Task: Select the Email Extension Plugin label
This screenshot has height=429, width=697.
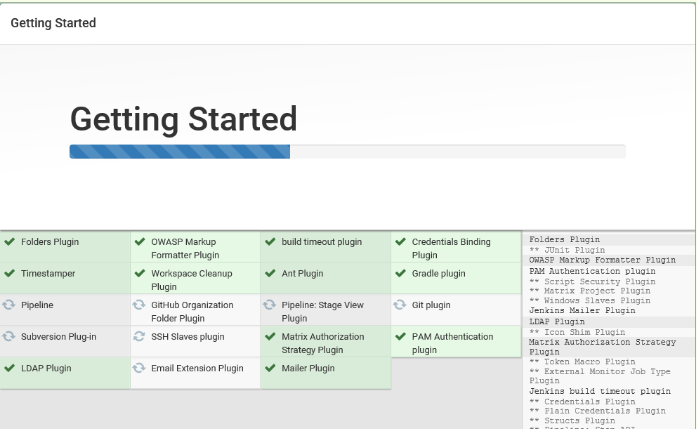Action: tap(197, 368)
